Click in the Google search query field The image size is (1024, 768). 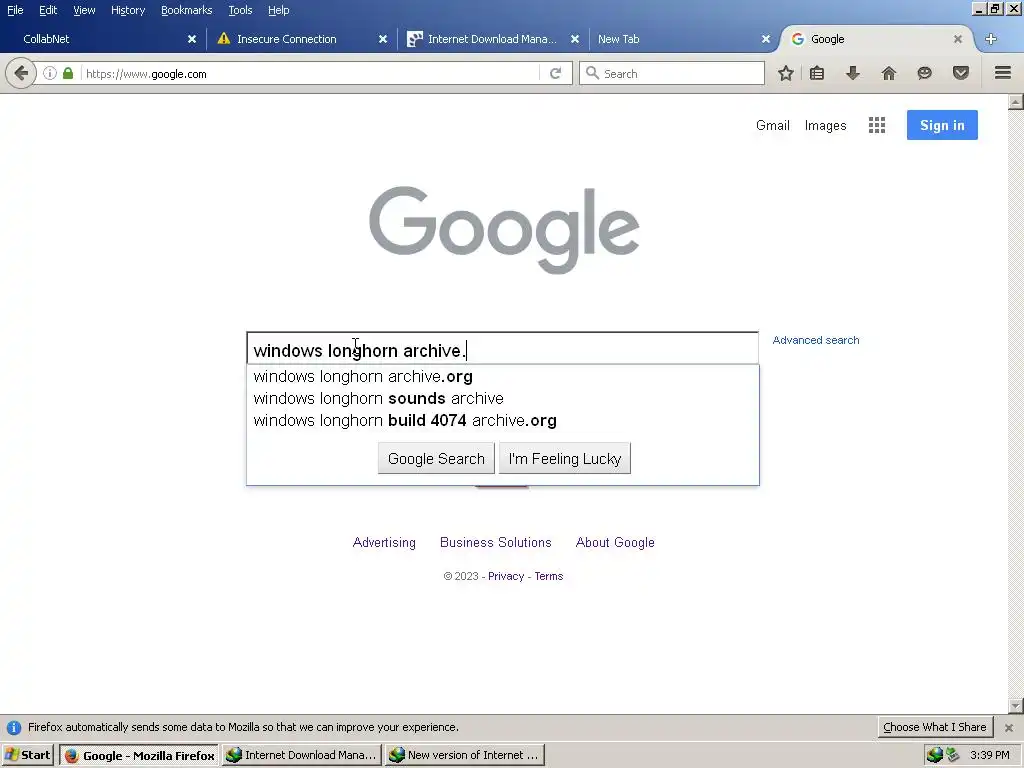[502, 349]
